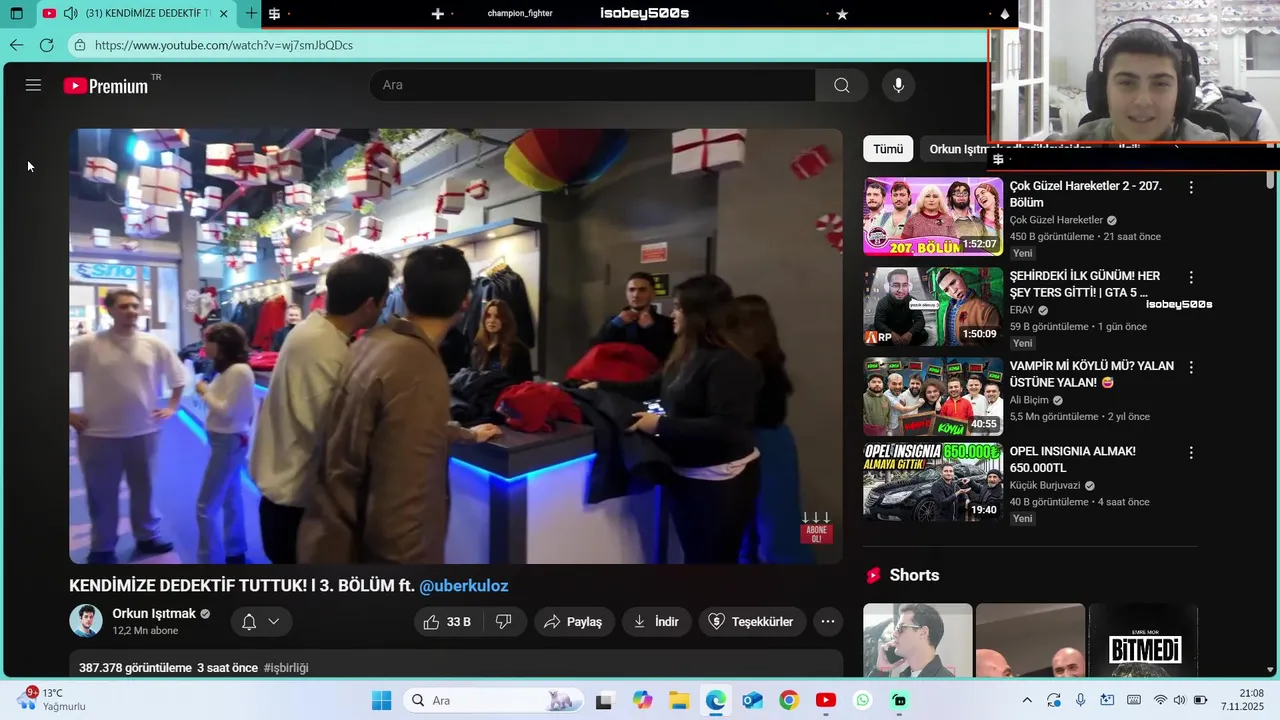
Task: Click Orkun Işıtmak channel avatar
Action: tap(86, 621)
